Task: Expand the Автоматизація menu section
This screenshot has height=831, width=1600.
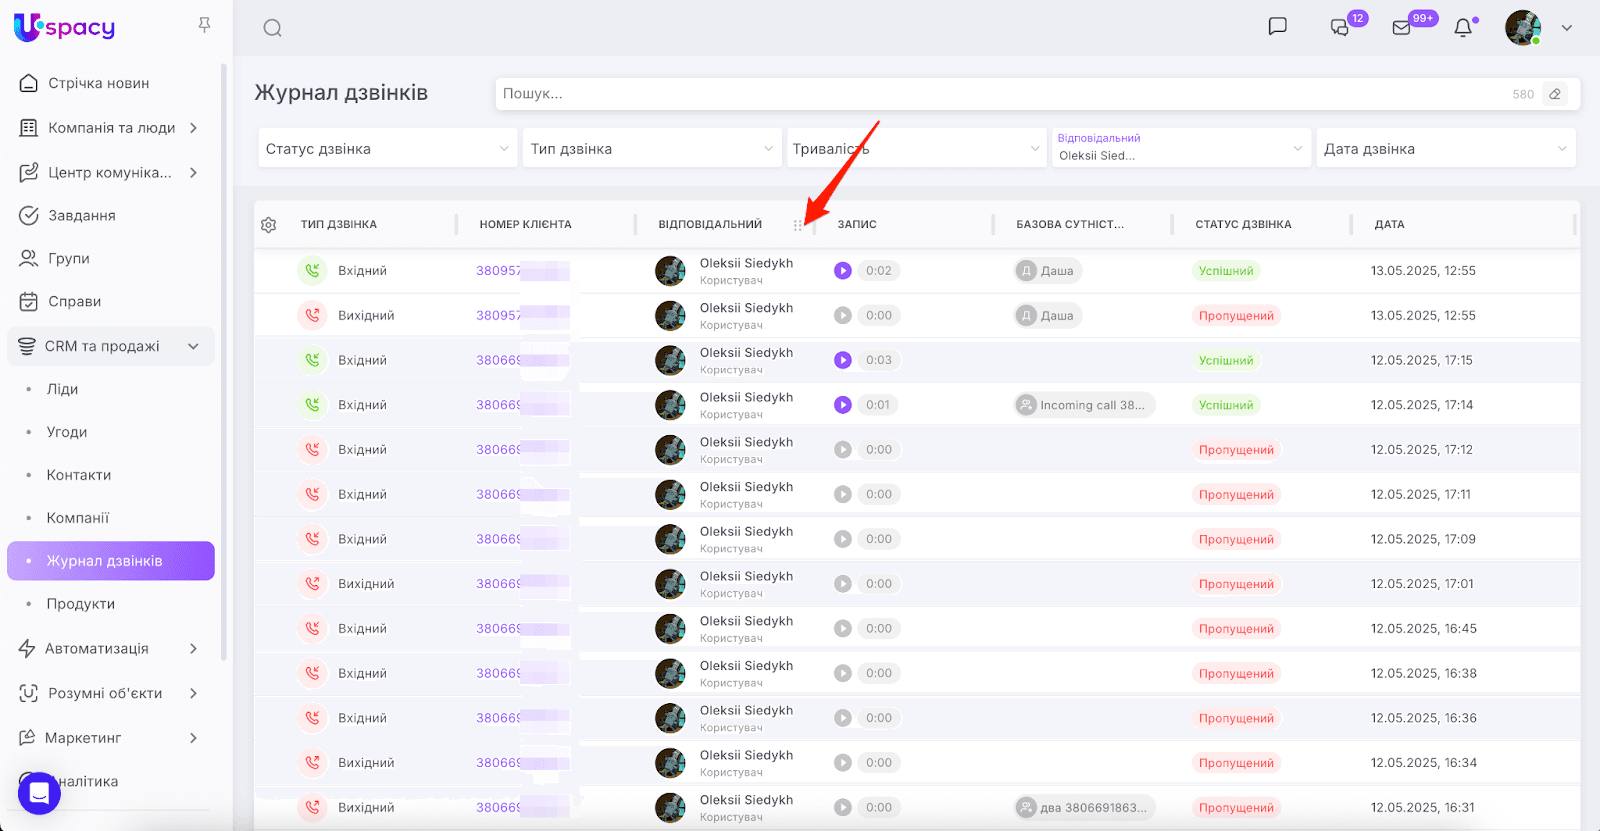Action: coord(193,648)
